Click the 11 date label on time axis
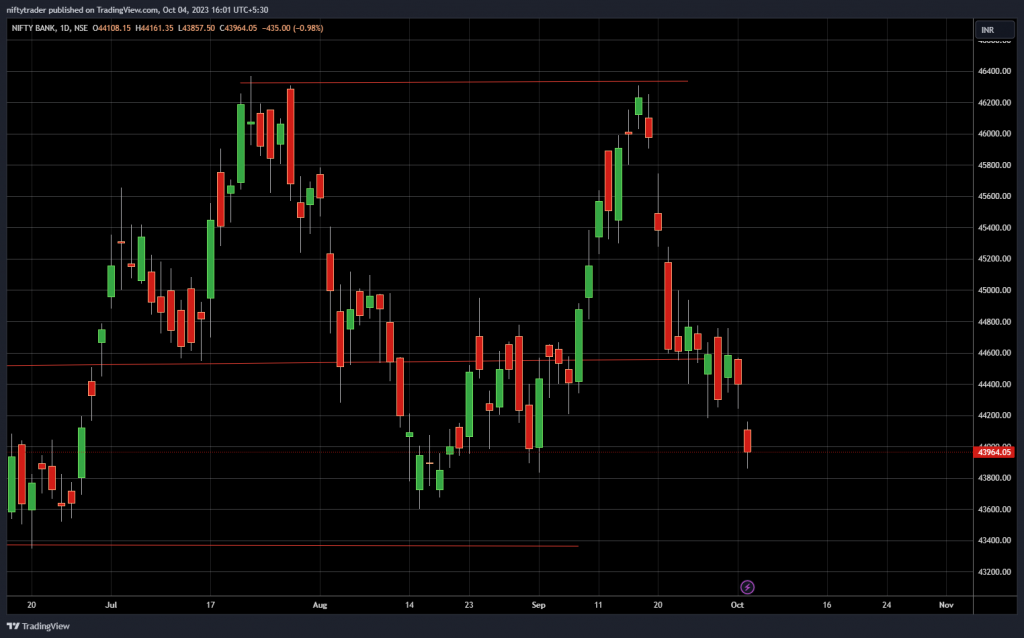 point(598,605)
